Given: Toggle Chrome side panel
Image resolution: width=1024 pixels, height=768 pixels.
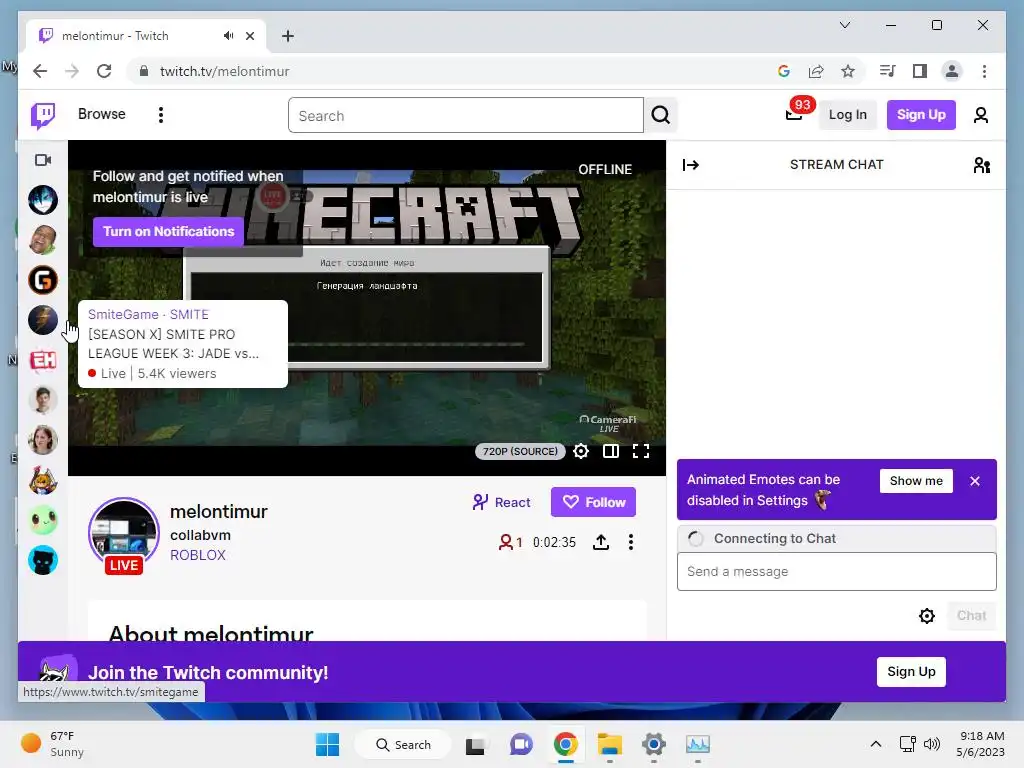Looking at the screenshot, I should pos(920,71).
